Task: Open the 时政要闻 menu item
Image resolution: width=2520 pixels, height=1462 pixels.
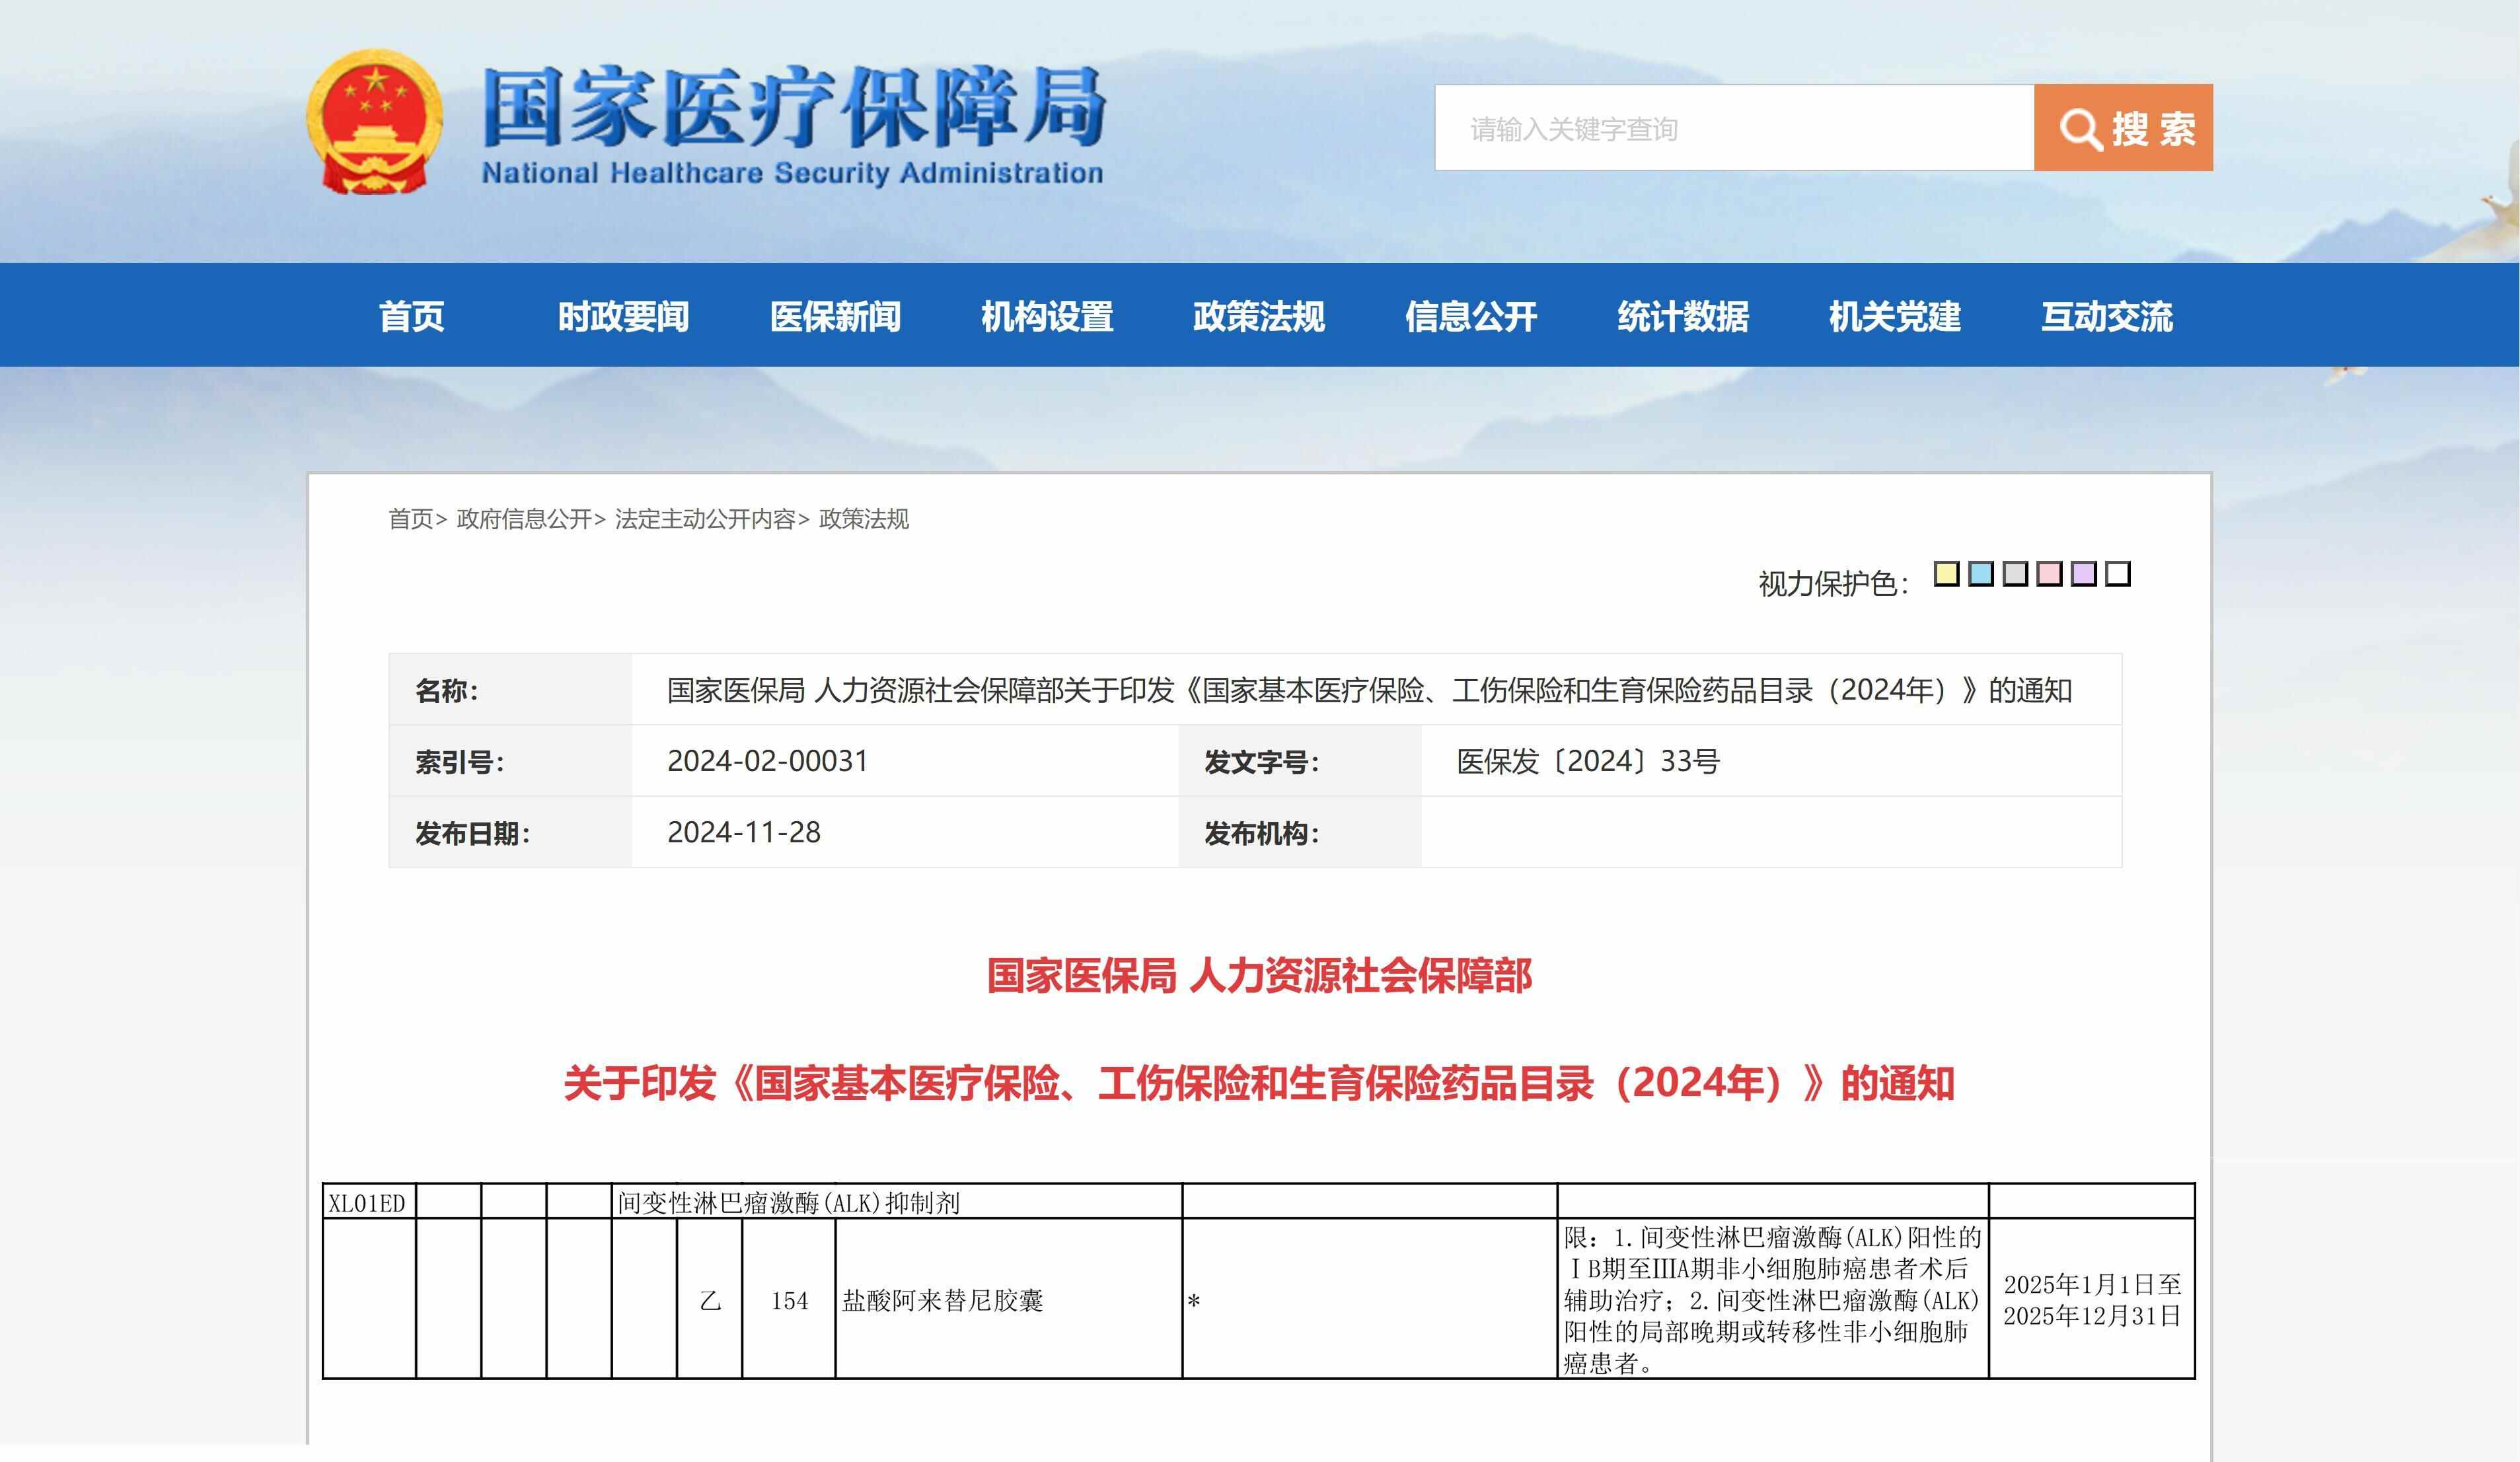Action: (x=623, y=316)
